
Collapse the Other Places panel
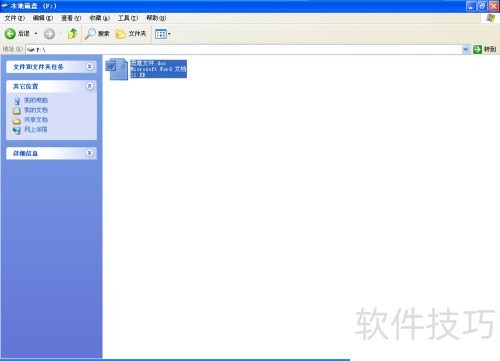point(89,86)
